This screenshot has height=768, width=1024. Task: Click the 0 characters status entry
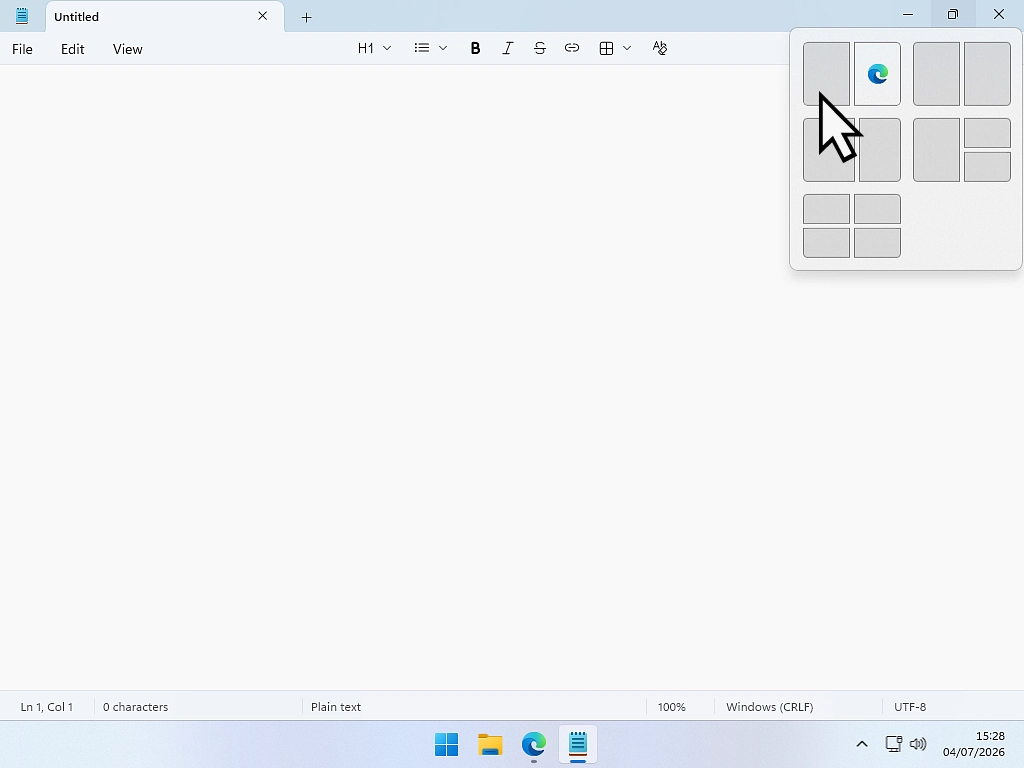(x=135, y=707)
